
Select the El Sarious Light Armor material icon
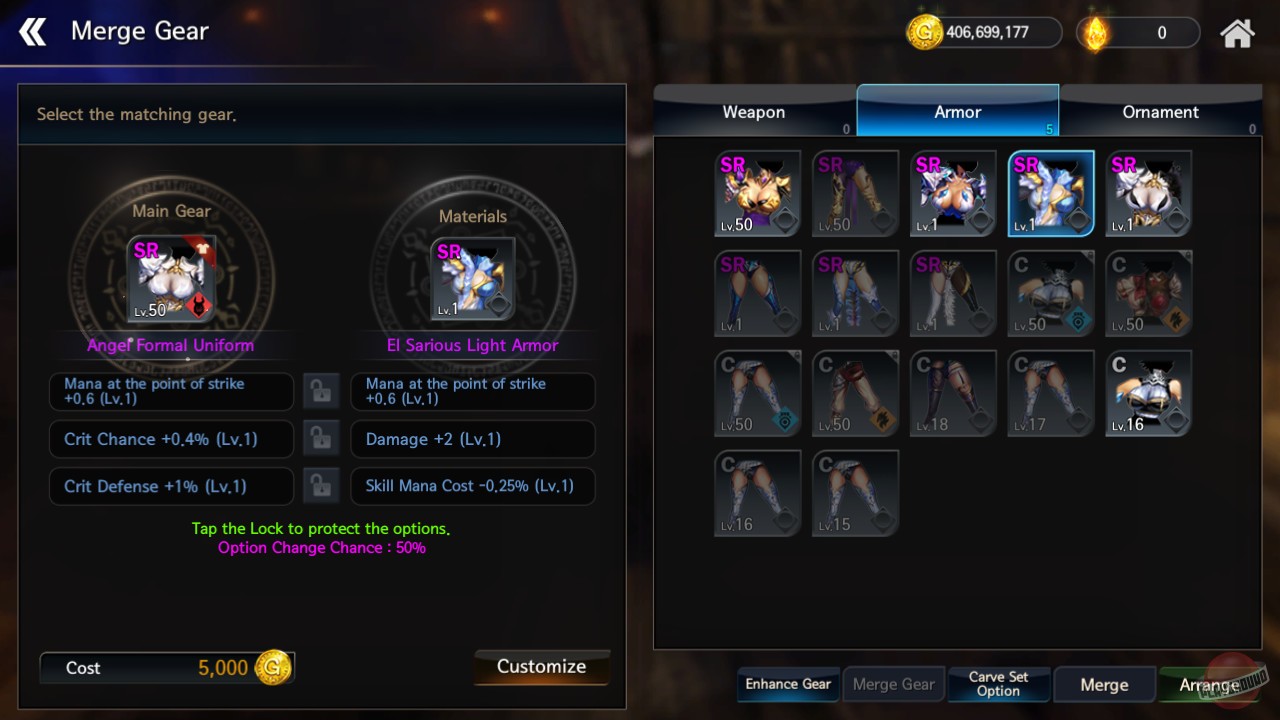473,279
